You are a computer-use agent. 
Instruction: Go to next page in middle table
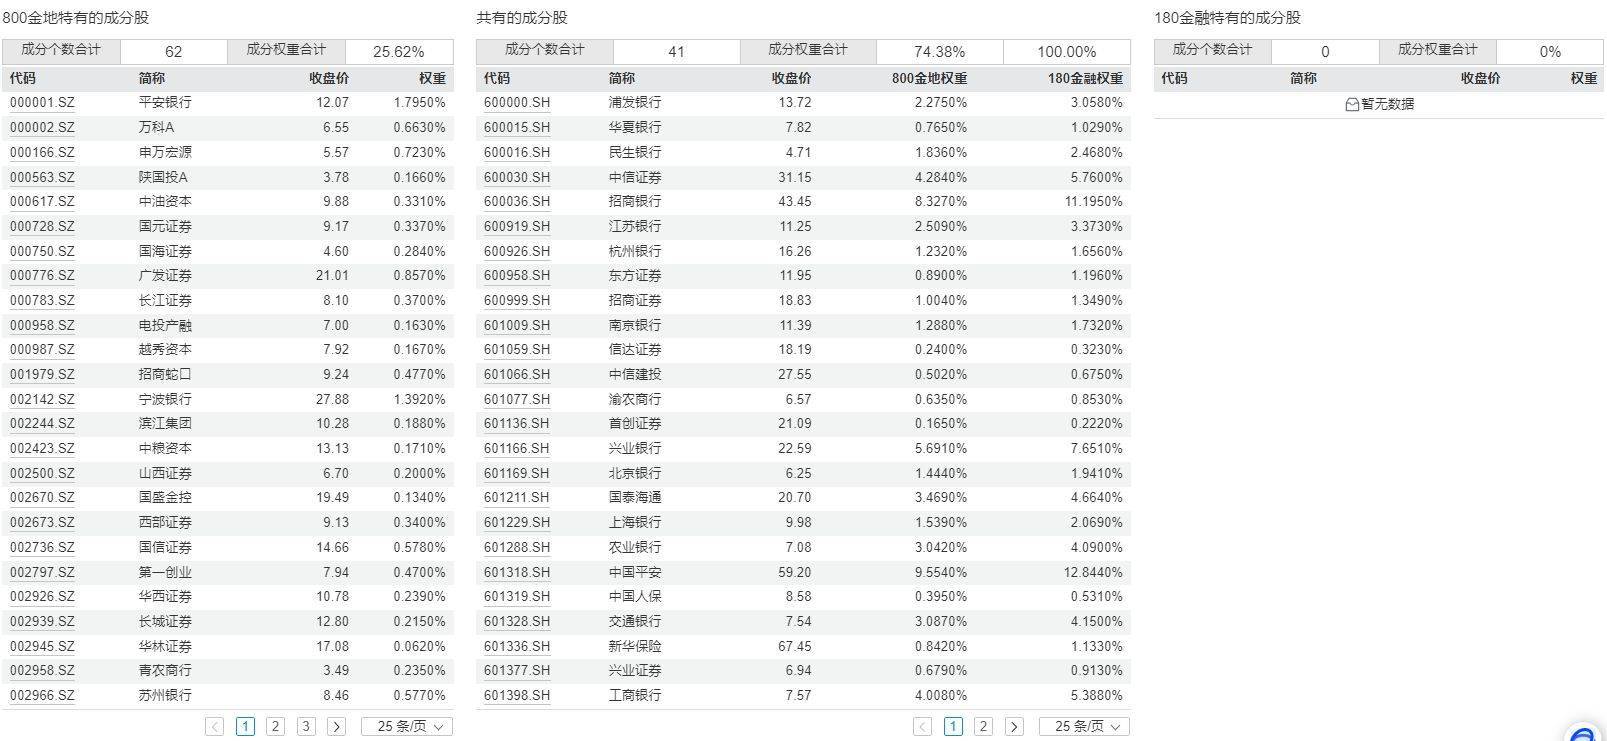pyautogui.click(x=1014, y=727)
